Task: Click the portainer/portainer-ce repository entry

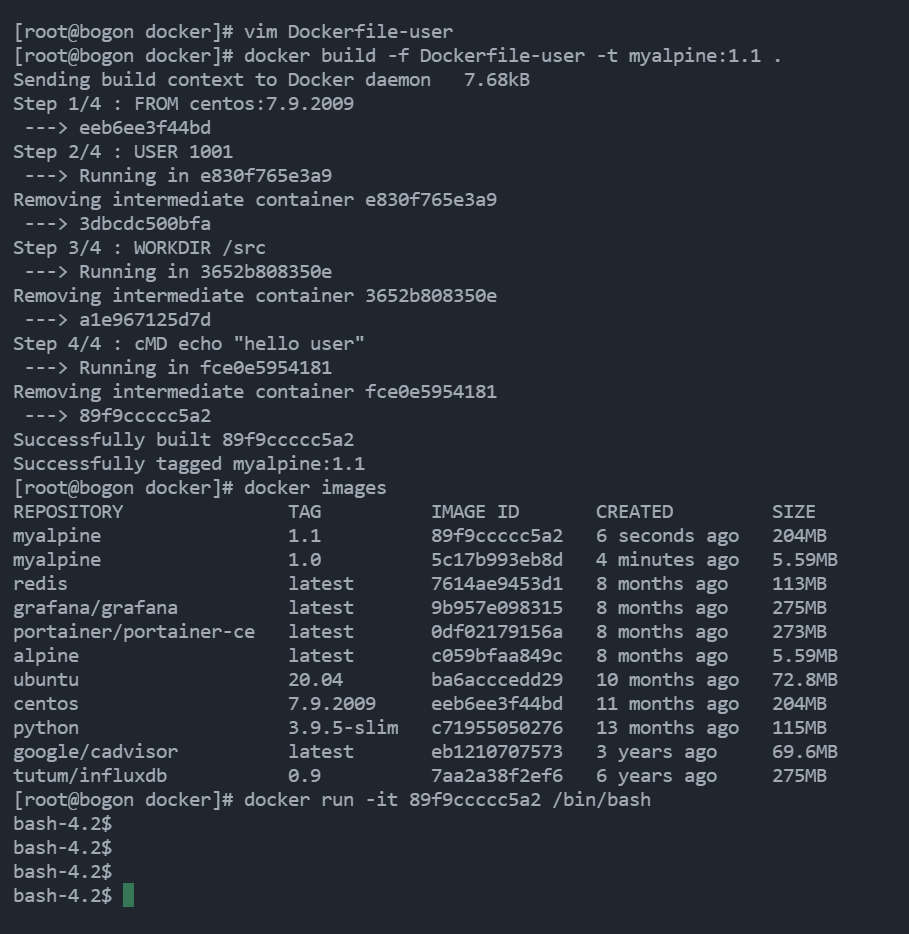Action: point(134,631)
